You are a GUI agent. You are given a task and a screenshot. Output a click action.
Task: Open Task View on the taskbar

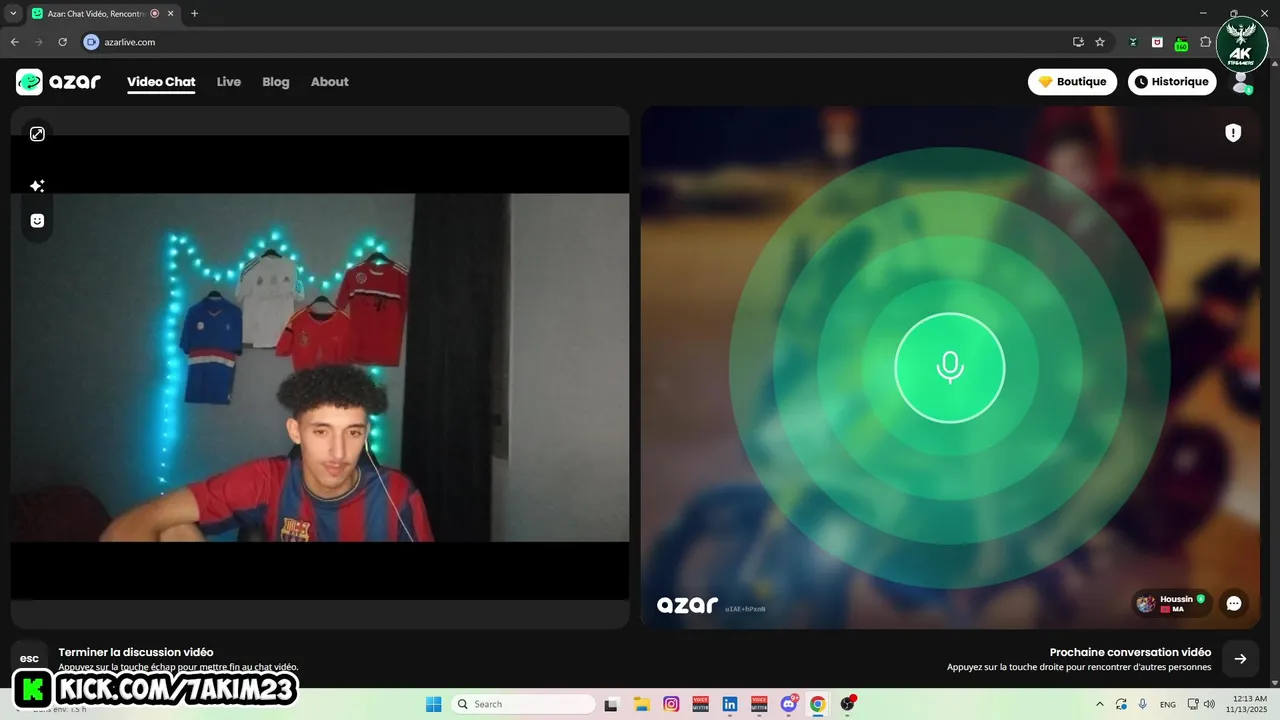point(613,704)
